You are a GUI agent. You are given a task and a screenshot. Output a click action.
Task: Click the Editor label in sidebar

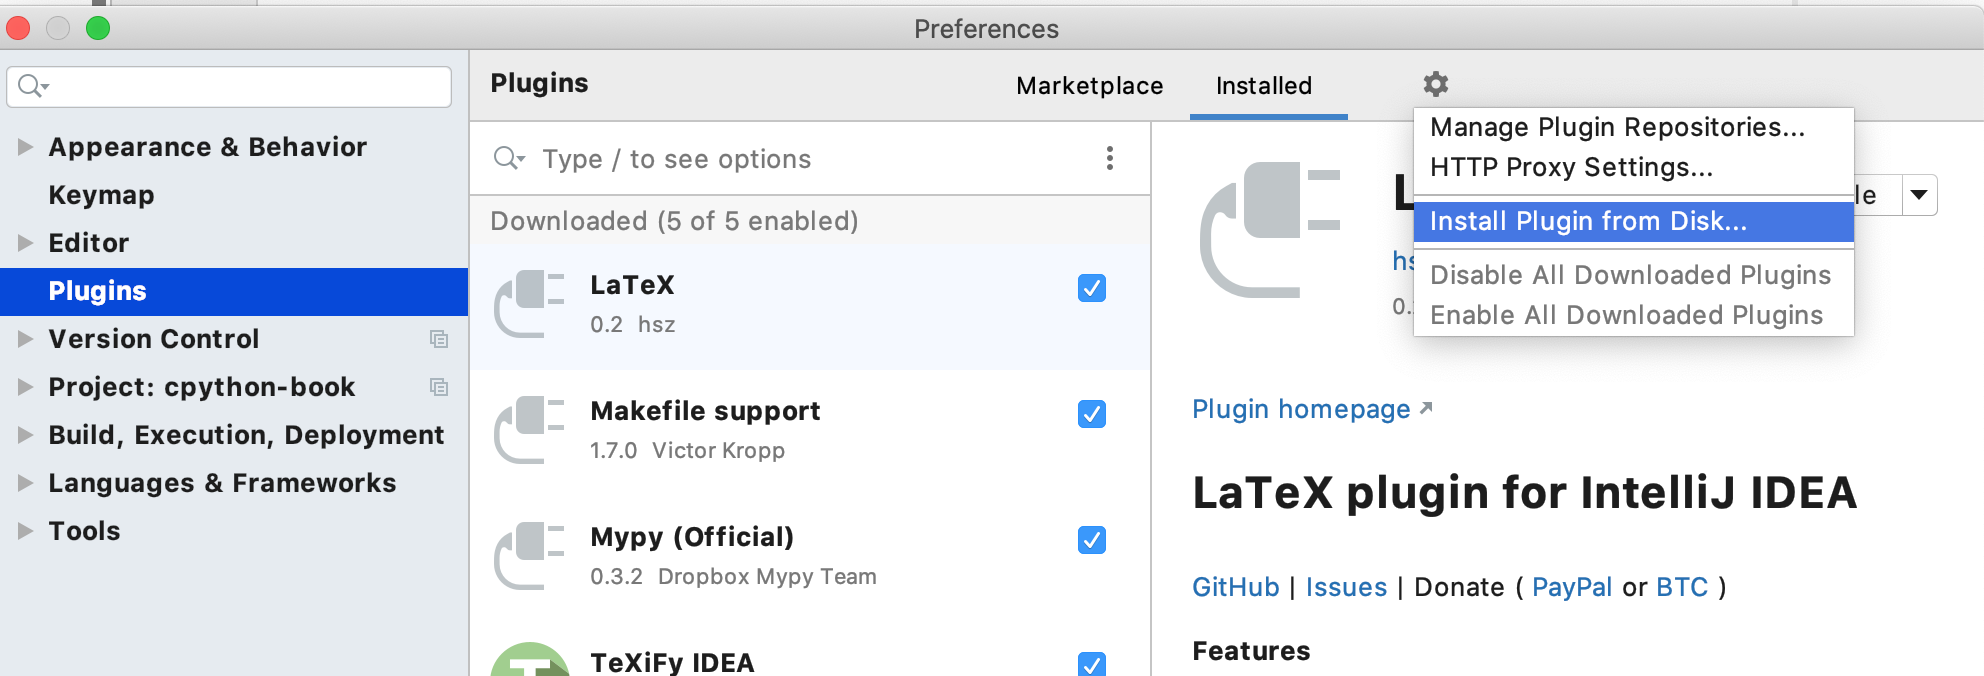pos(89,243)
